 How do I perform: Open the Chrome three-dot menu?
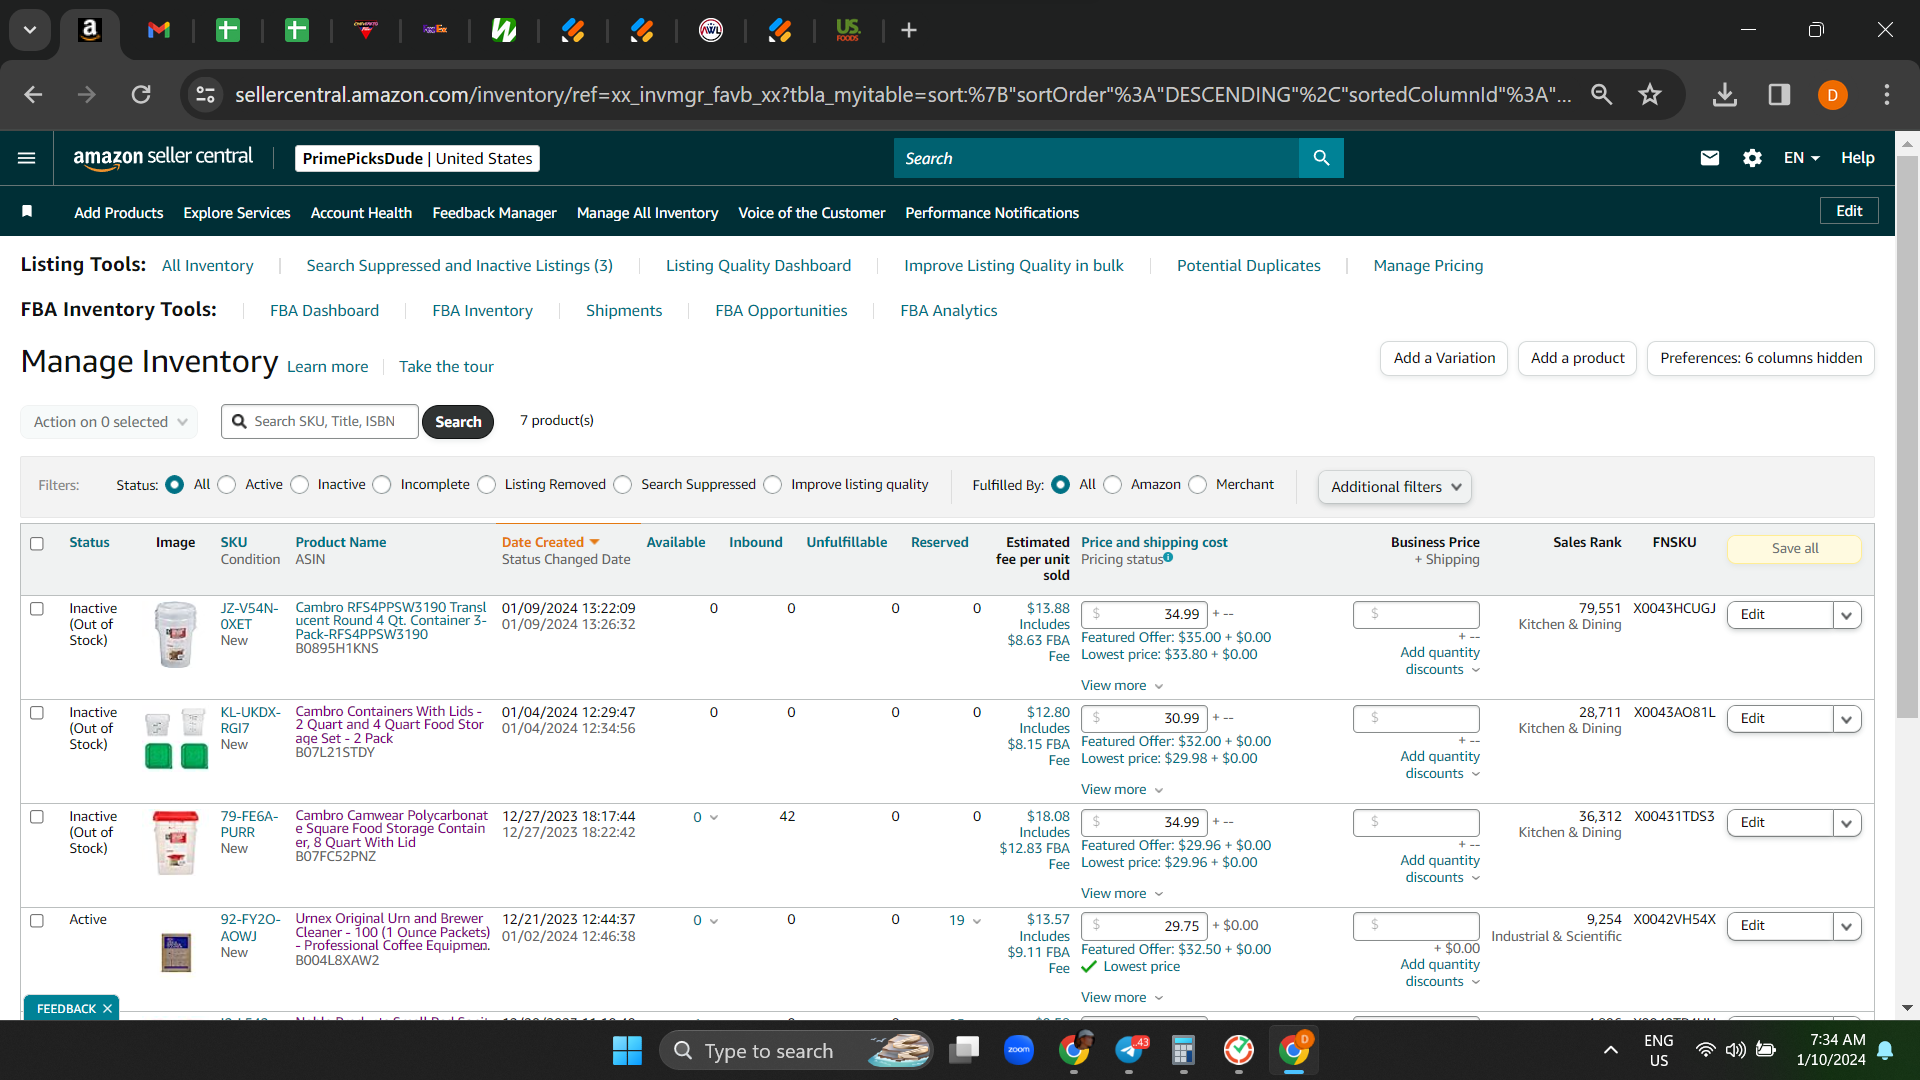tap(1887, 94)
